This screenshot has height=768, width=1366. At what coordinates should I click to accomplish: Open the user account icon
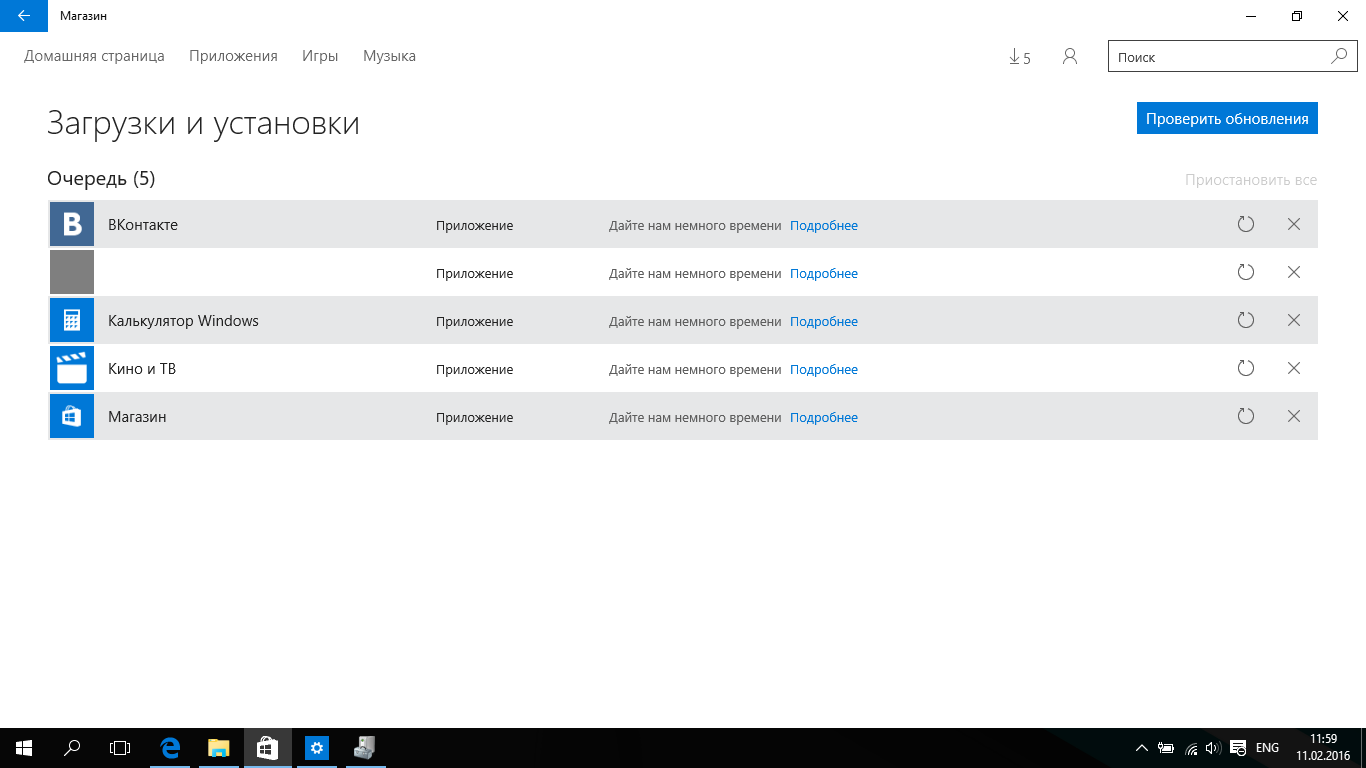[1070, 57]
